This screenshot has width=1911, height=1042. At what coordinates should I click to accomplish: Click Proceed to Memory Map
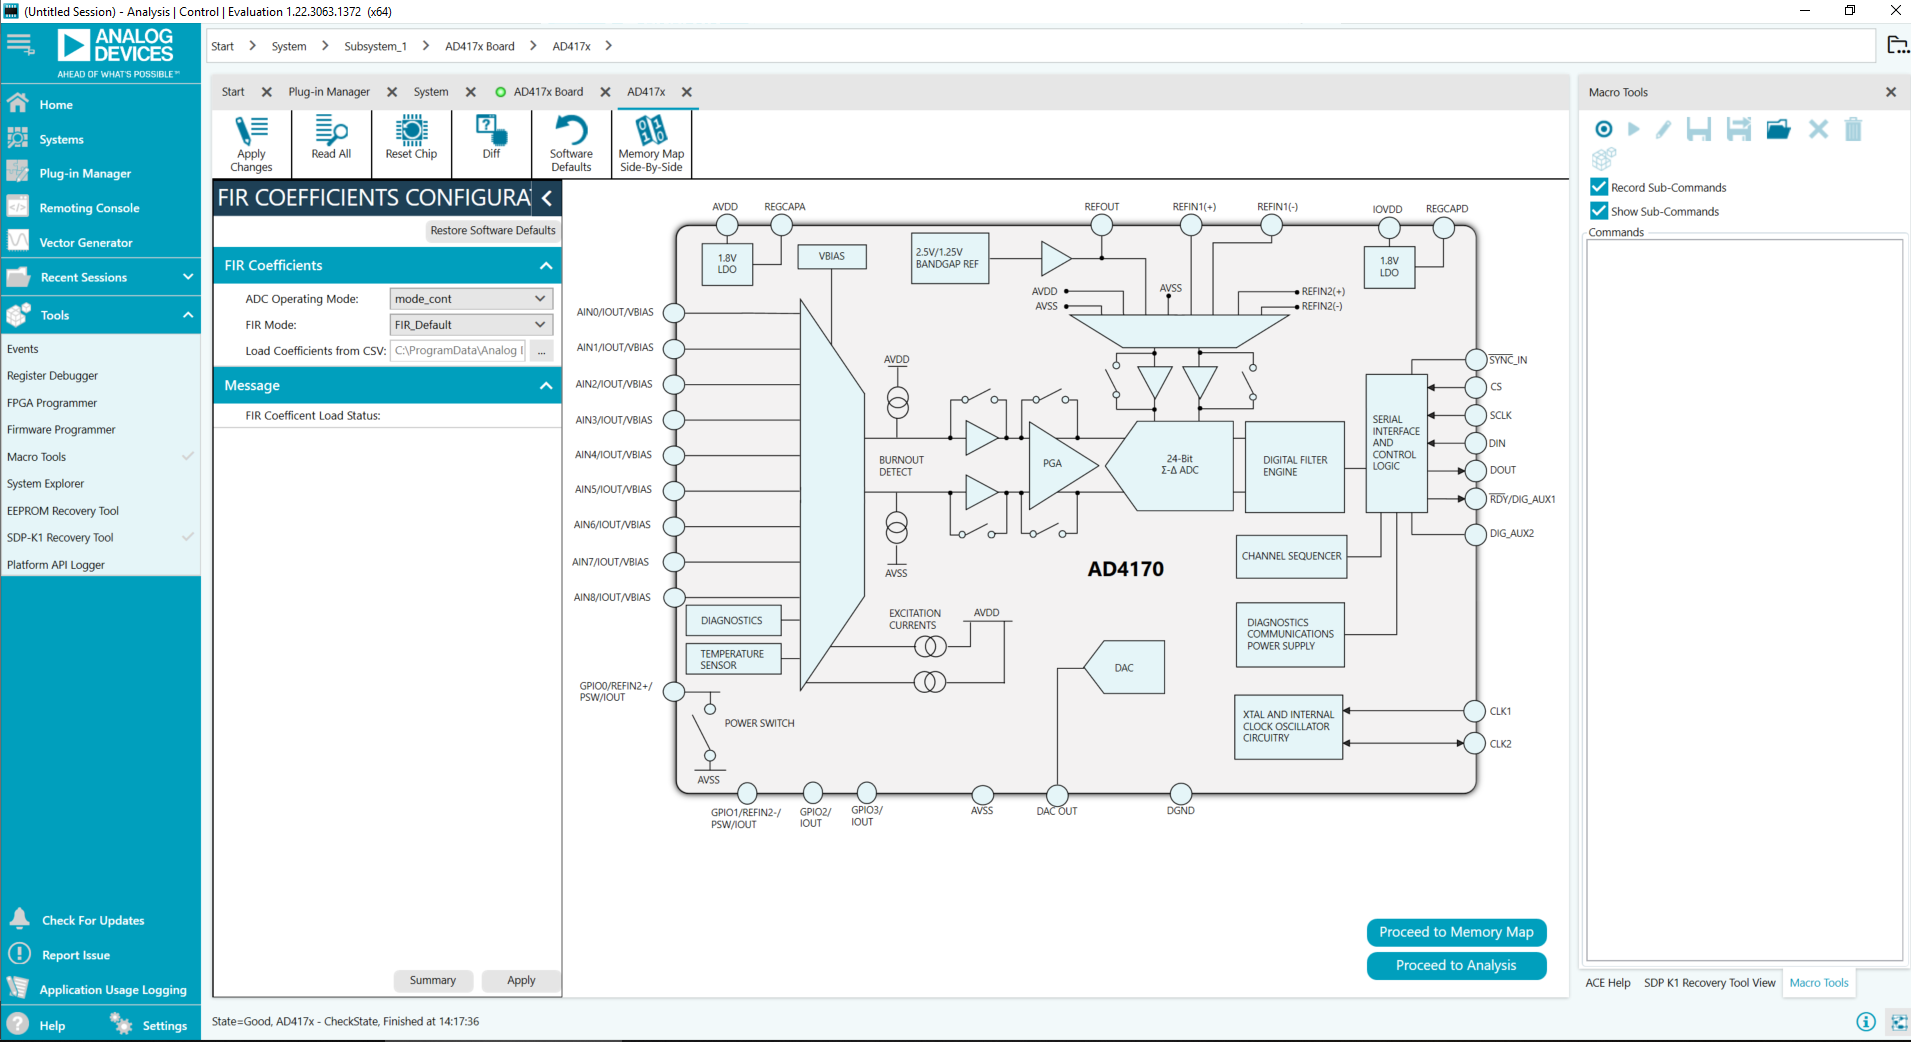[1456, 932]
